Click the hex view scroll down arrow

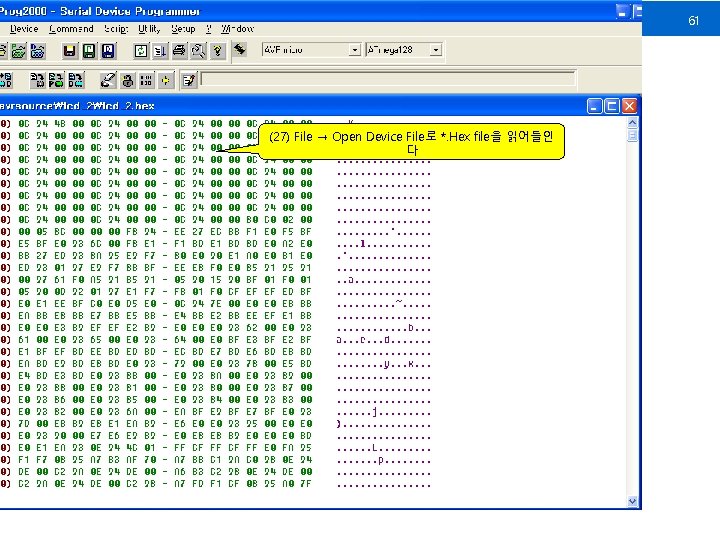(x=632, y=501)
